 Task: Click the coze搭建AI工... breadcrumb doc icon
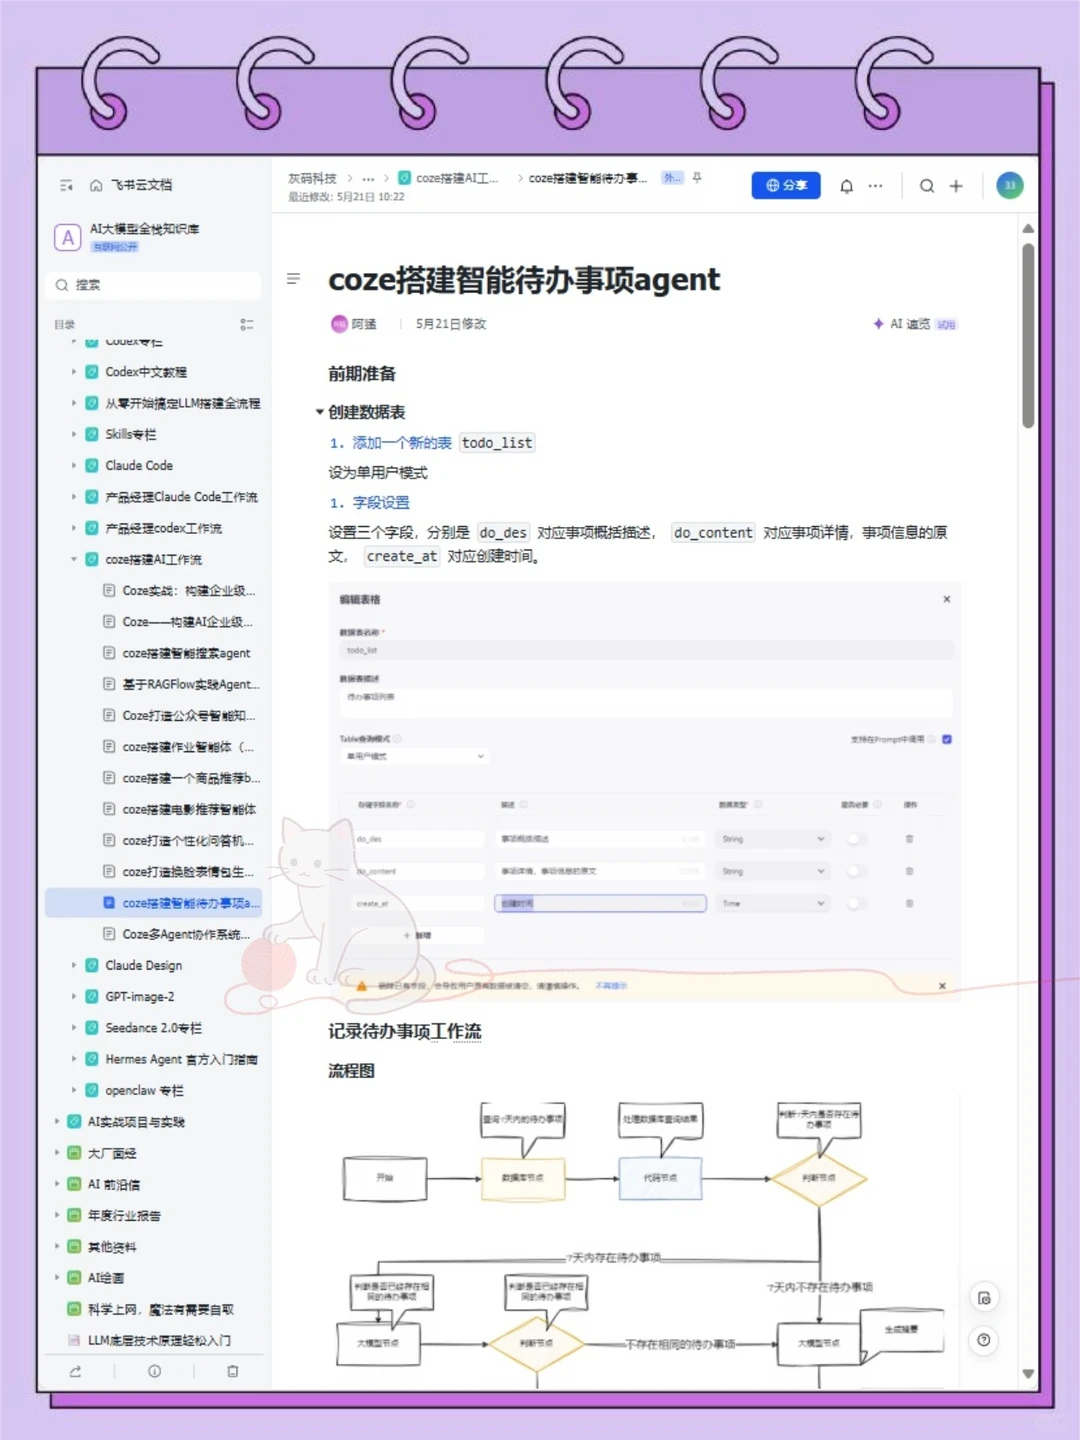[405, 178]
